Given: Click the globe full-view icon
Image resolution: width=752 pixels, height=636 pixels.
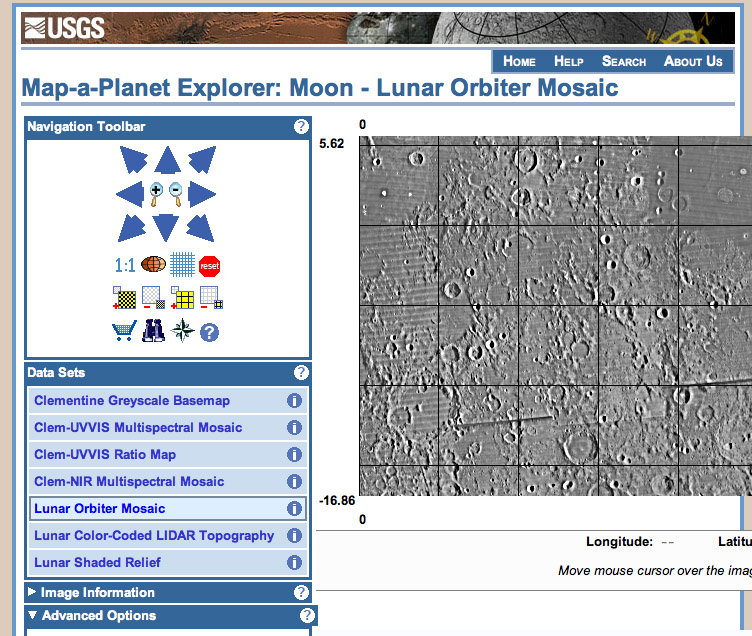Looking at the screenshot, I should click(x=152, y=265).
